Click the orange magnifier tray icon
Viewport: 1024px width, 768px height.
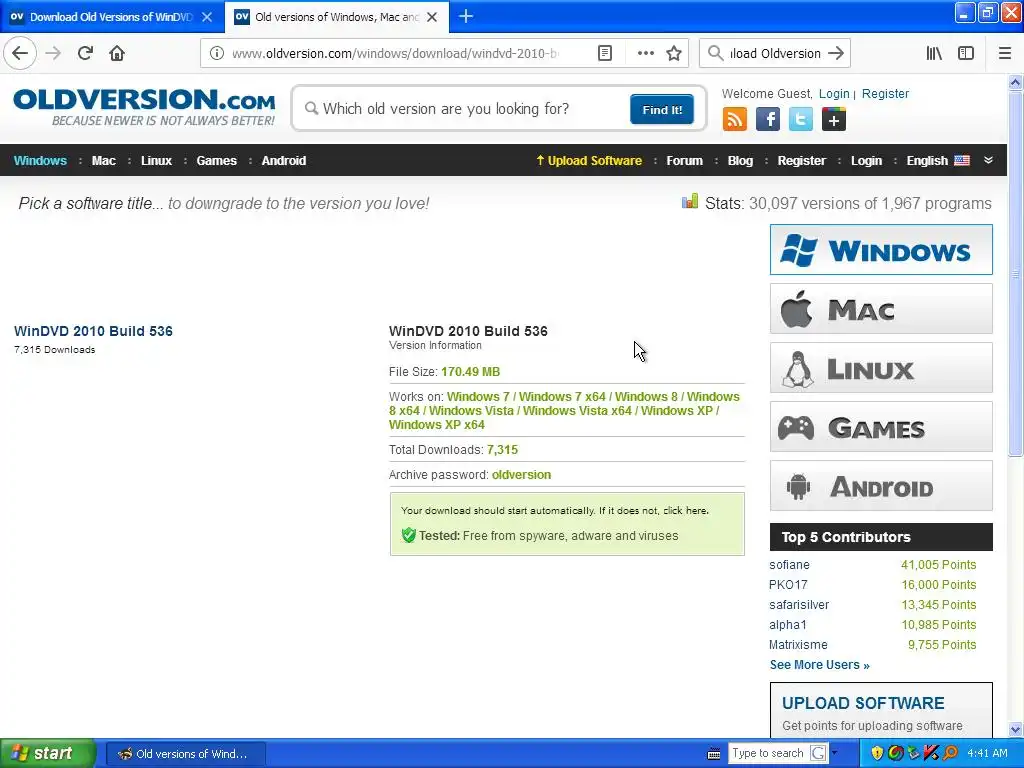(x=950, y=753)
